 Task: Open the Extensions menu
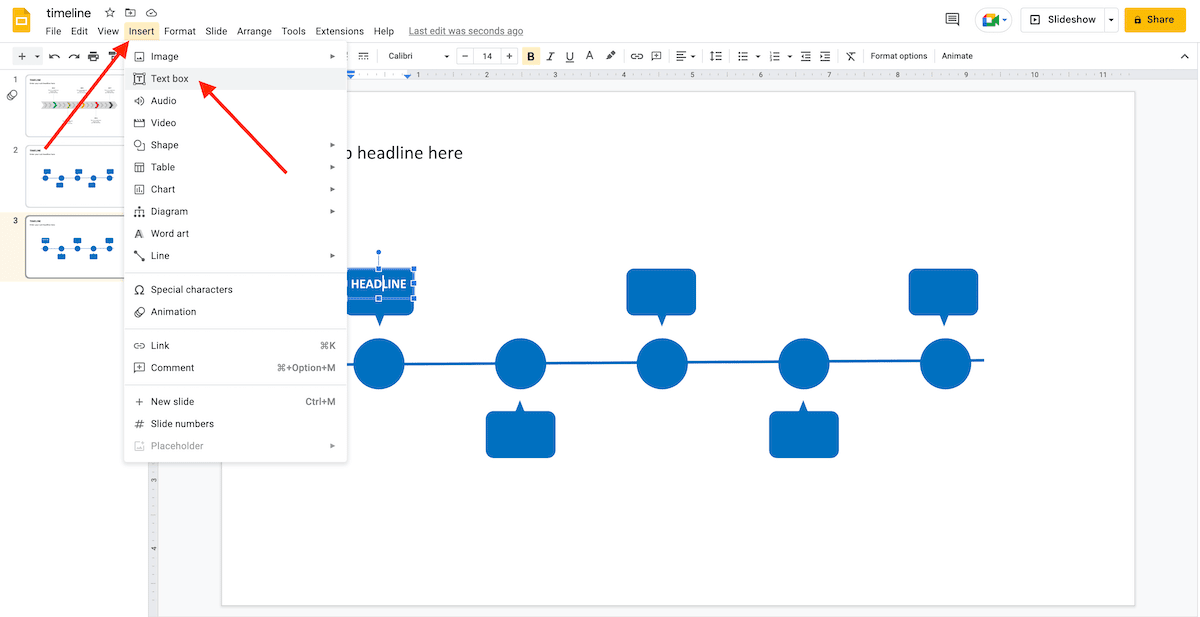click(x=340, y=31)
